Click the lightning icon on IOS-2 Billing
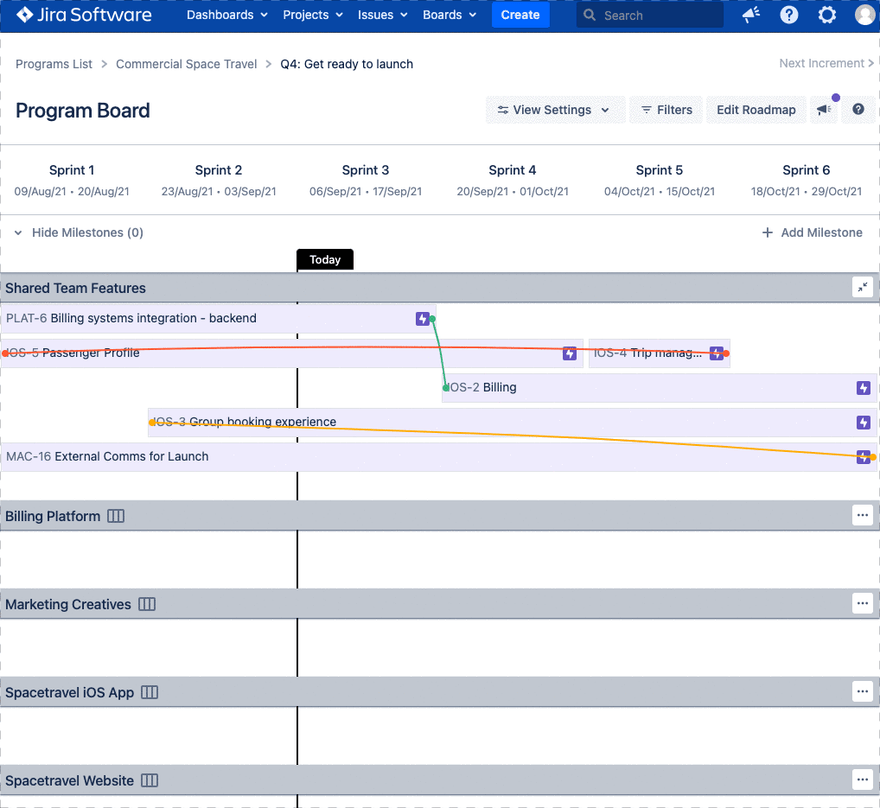This screenshot has height=808, width=880. (x=863, y=388)
